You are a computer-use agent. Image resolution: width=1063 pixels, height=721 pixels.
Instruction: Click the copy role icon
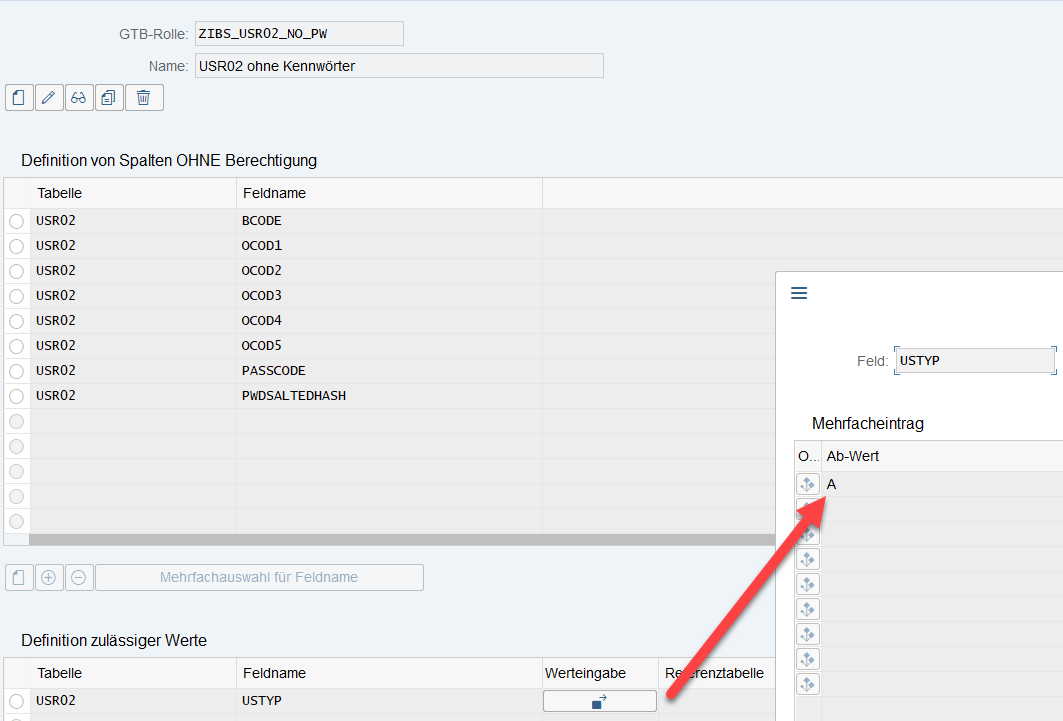109,97
